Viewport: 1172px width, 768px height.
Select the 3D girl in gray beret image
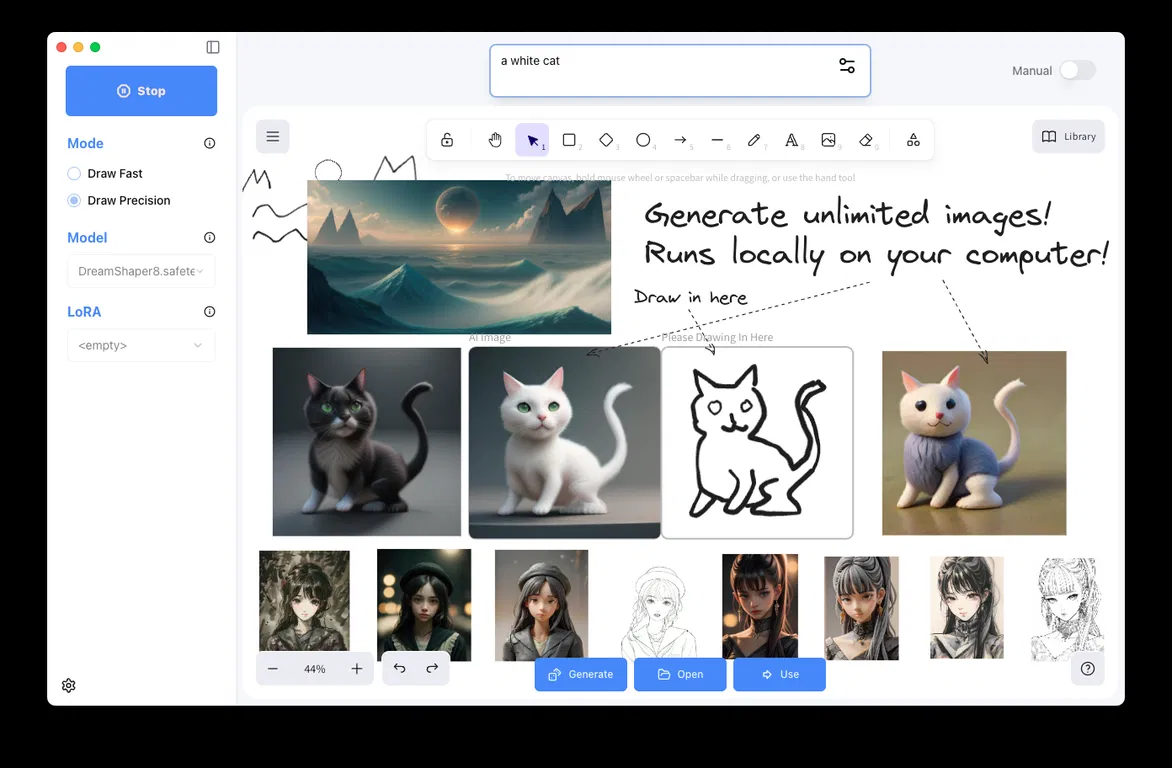point(541,605)
